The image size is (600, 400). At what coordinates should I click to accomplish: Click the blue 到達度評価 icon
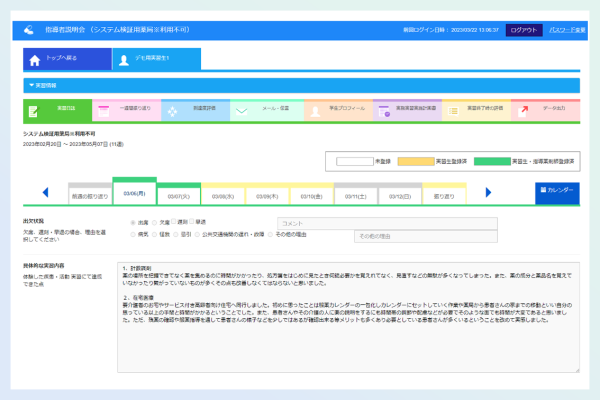172,110
